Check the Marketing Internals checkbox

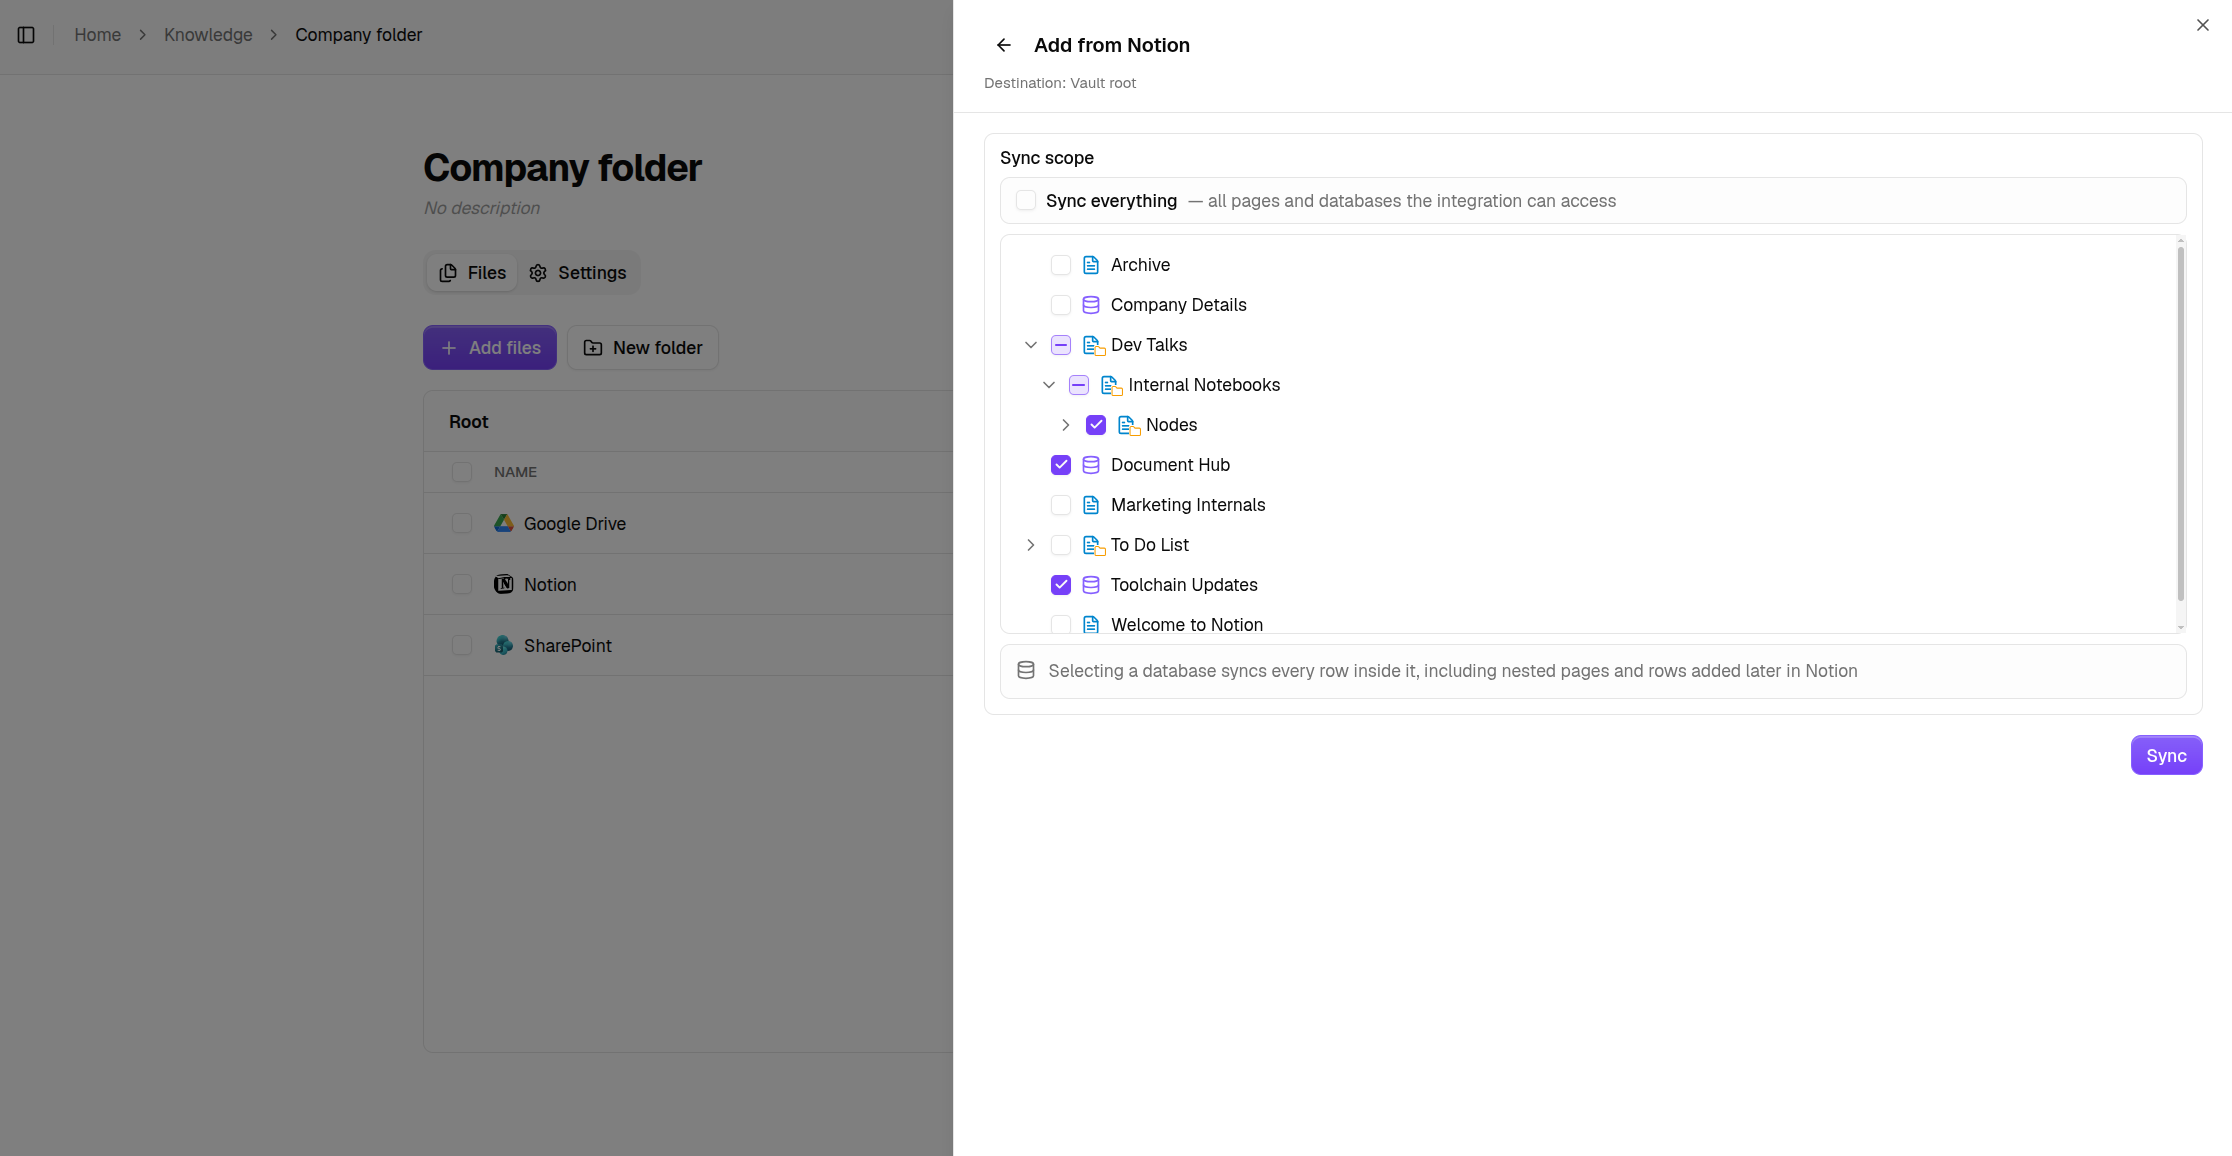[x=1061, y=505]
